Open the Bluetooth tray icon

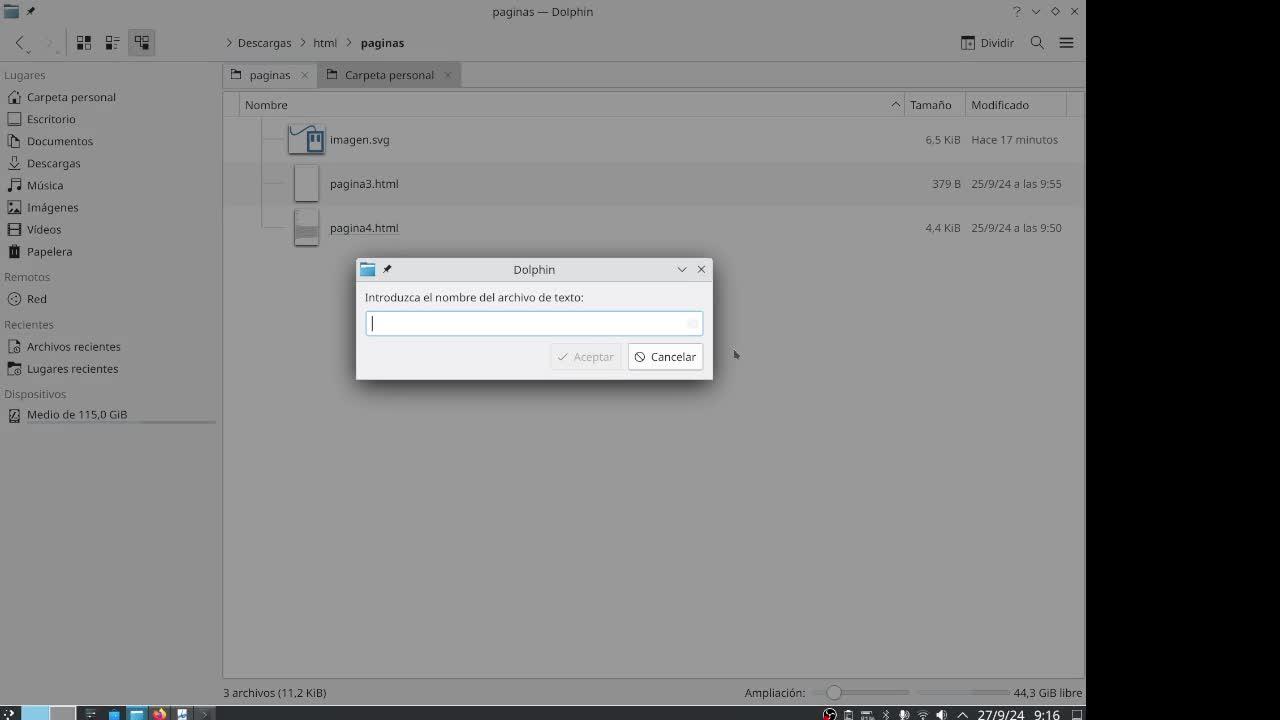click(x=885, y=714)
